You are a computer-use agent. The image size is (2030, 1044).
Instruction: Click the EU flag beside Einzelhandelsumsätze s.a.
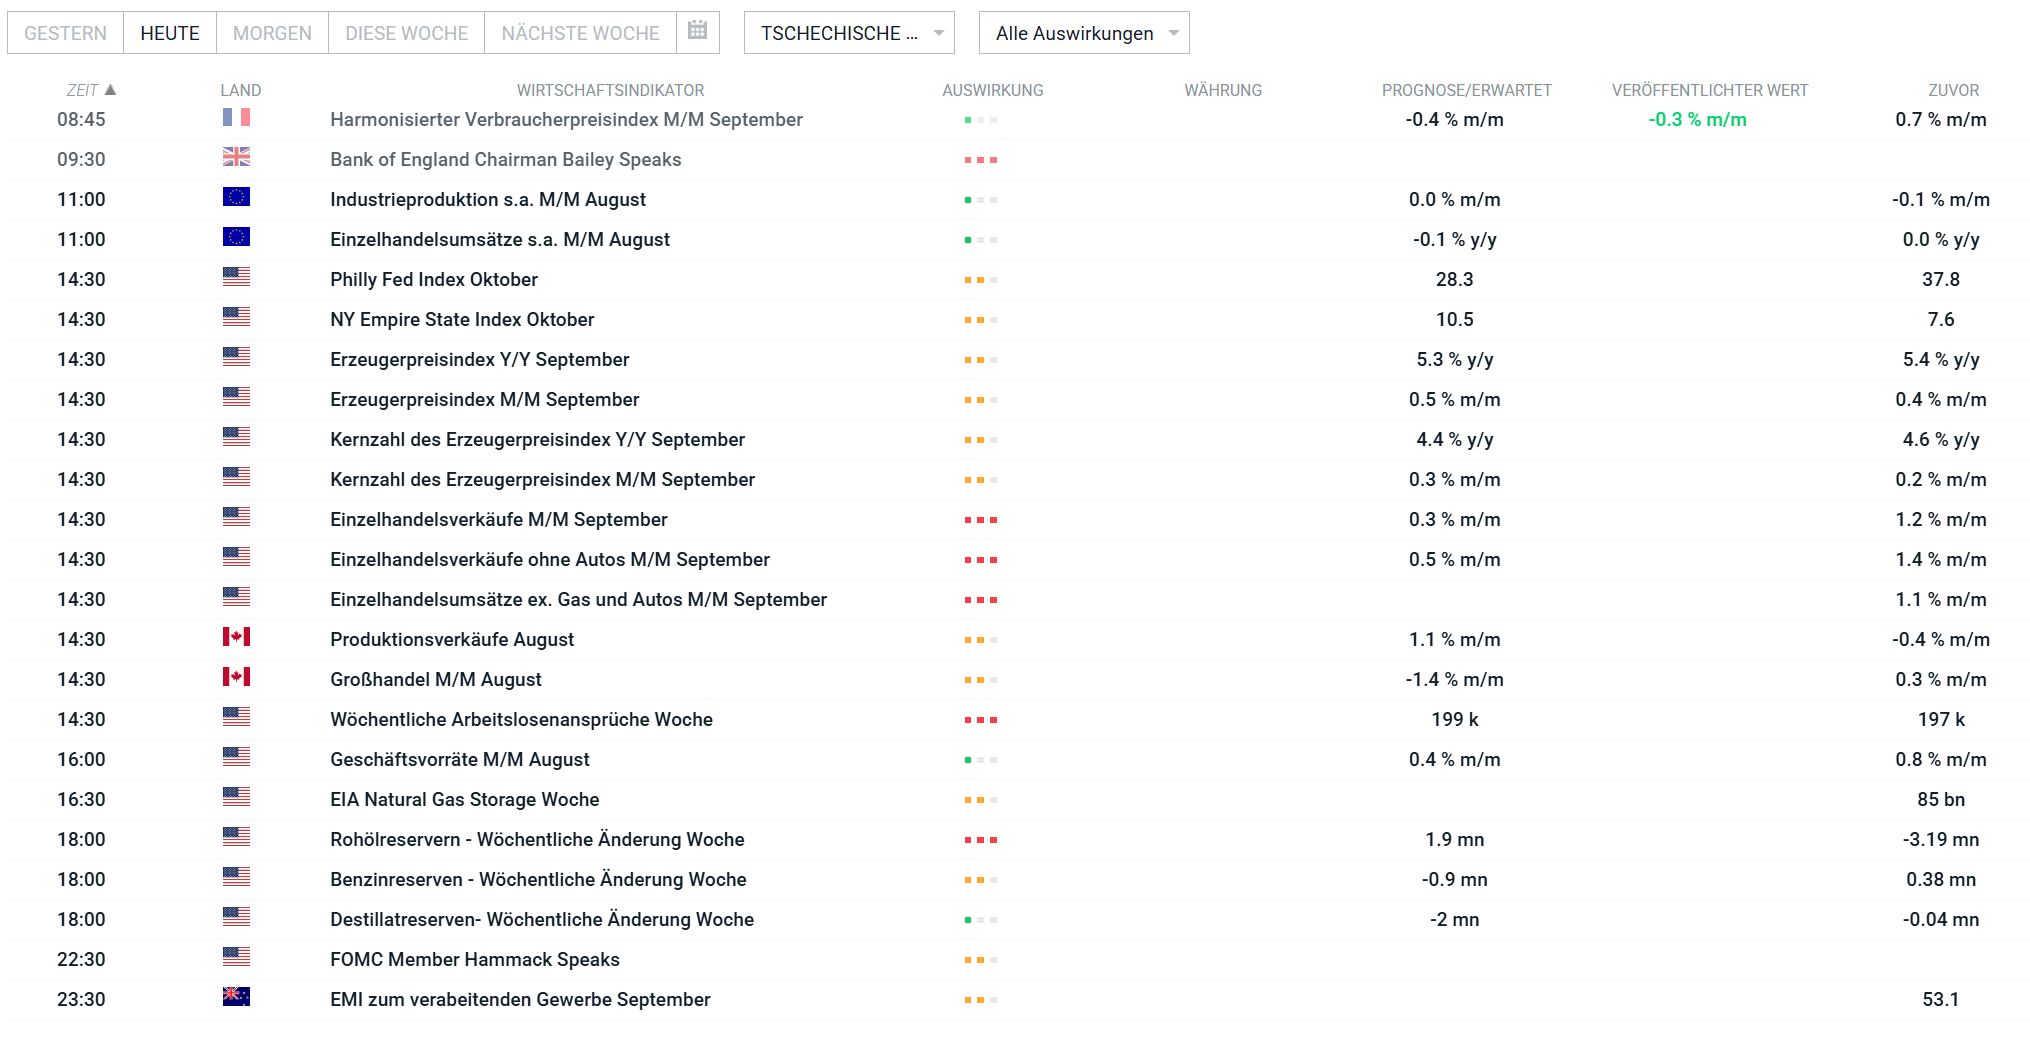[x=236, y=238]
